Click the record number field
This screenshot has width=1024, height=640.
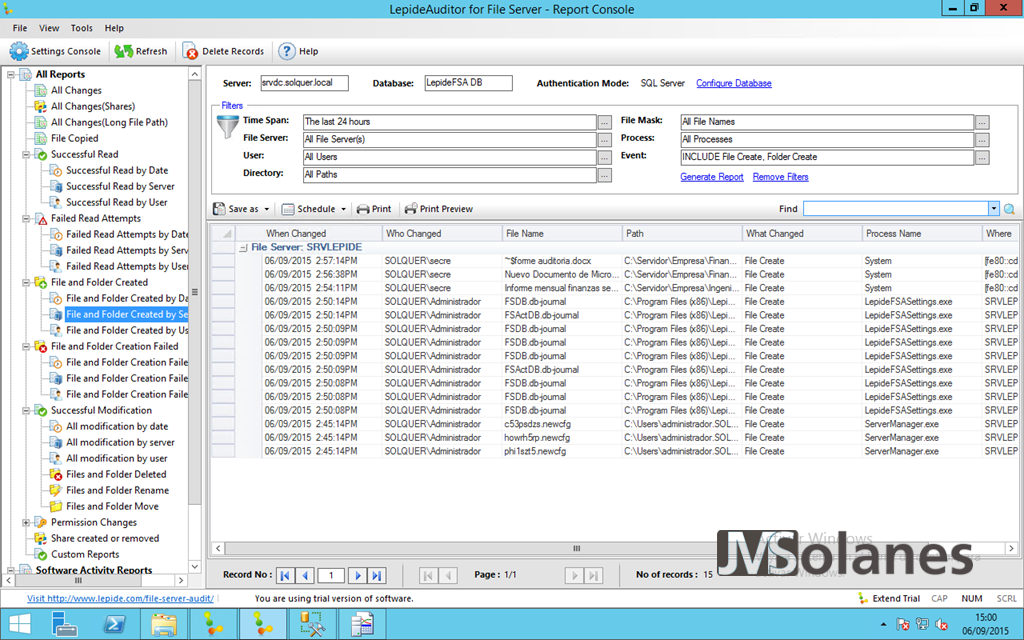330,575
